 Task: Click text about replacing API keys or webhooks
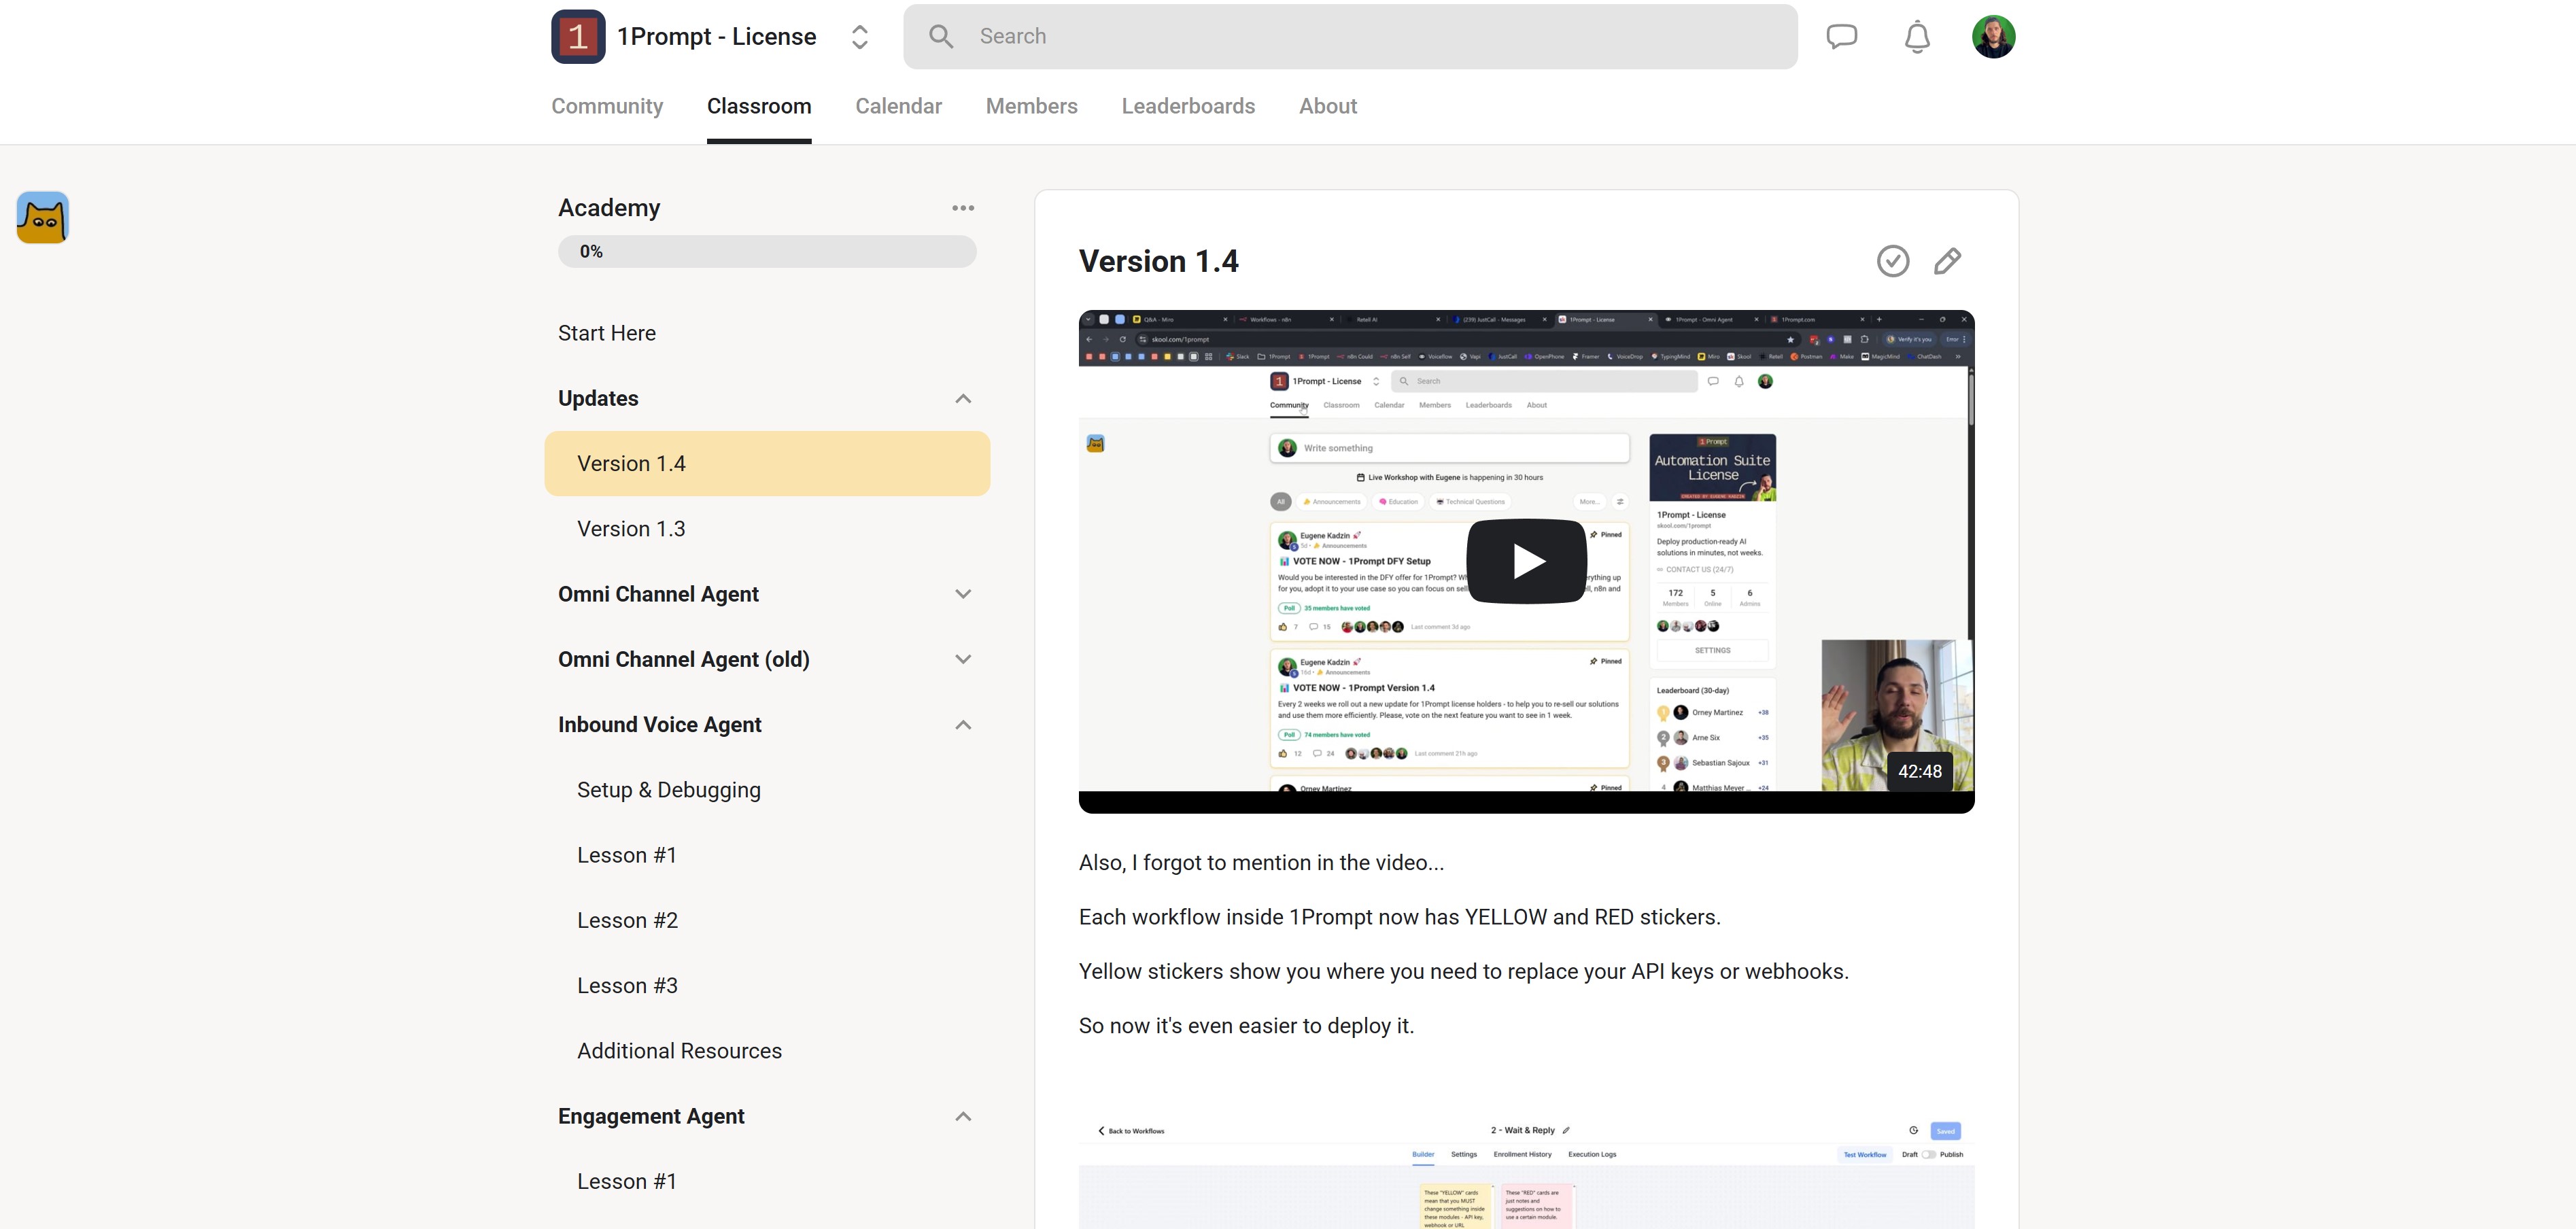[1463, 972]
